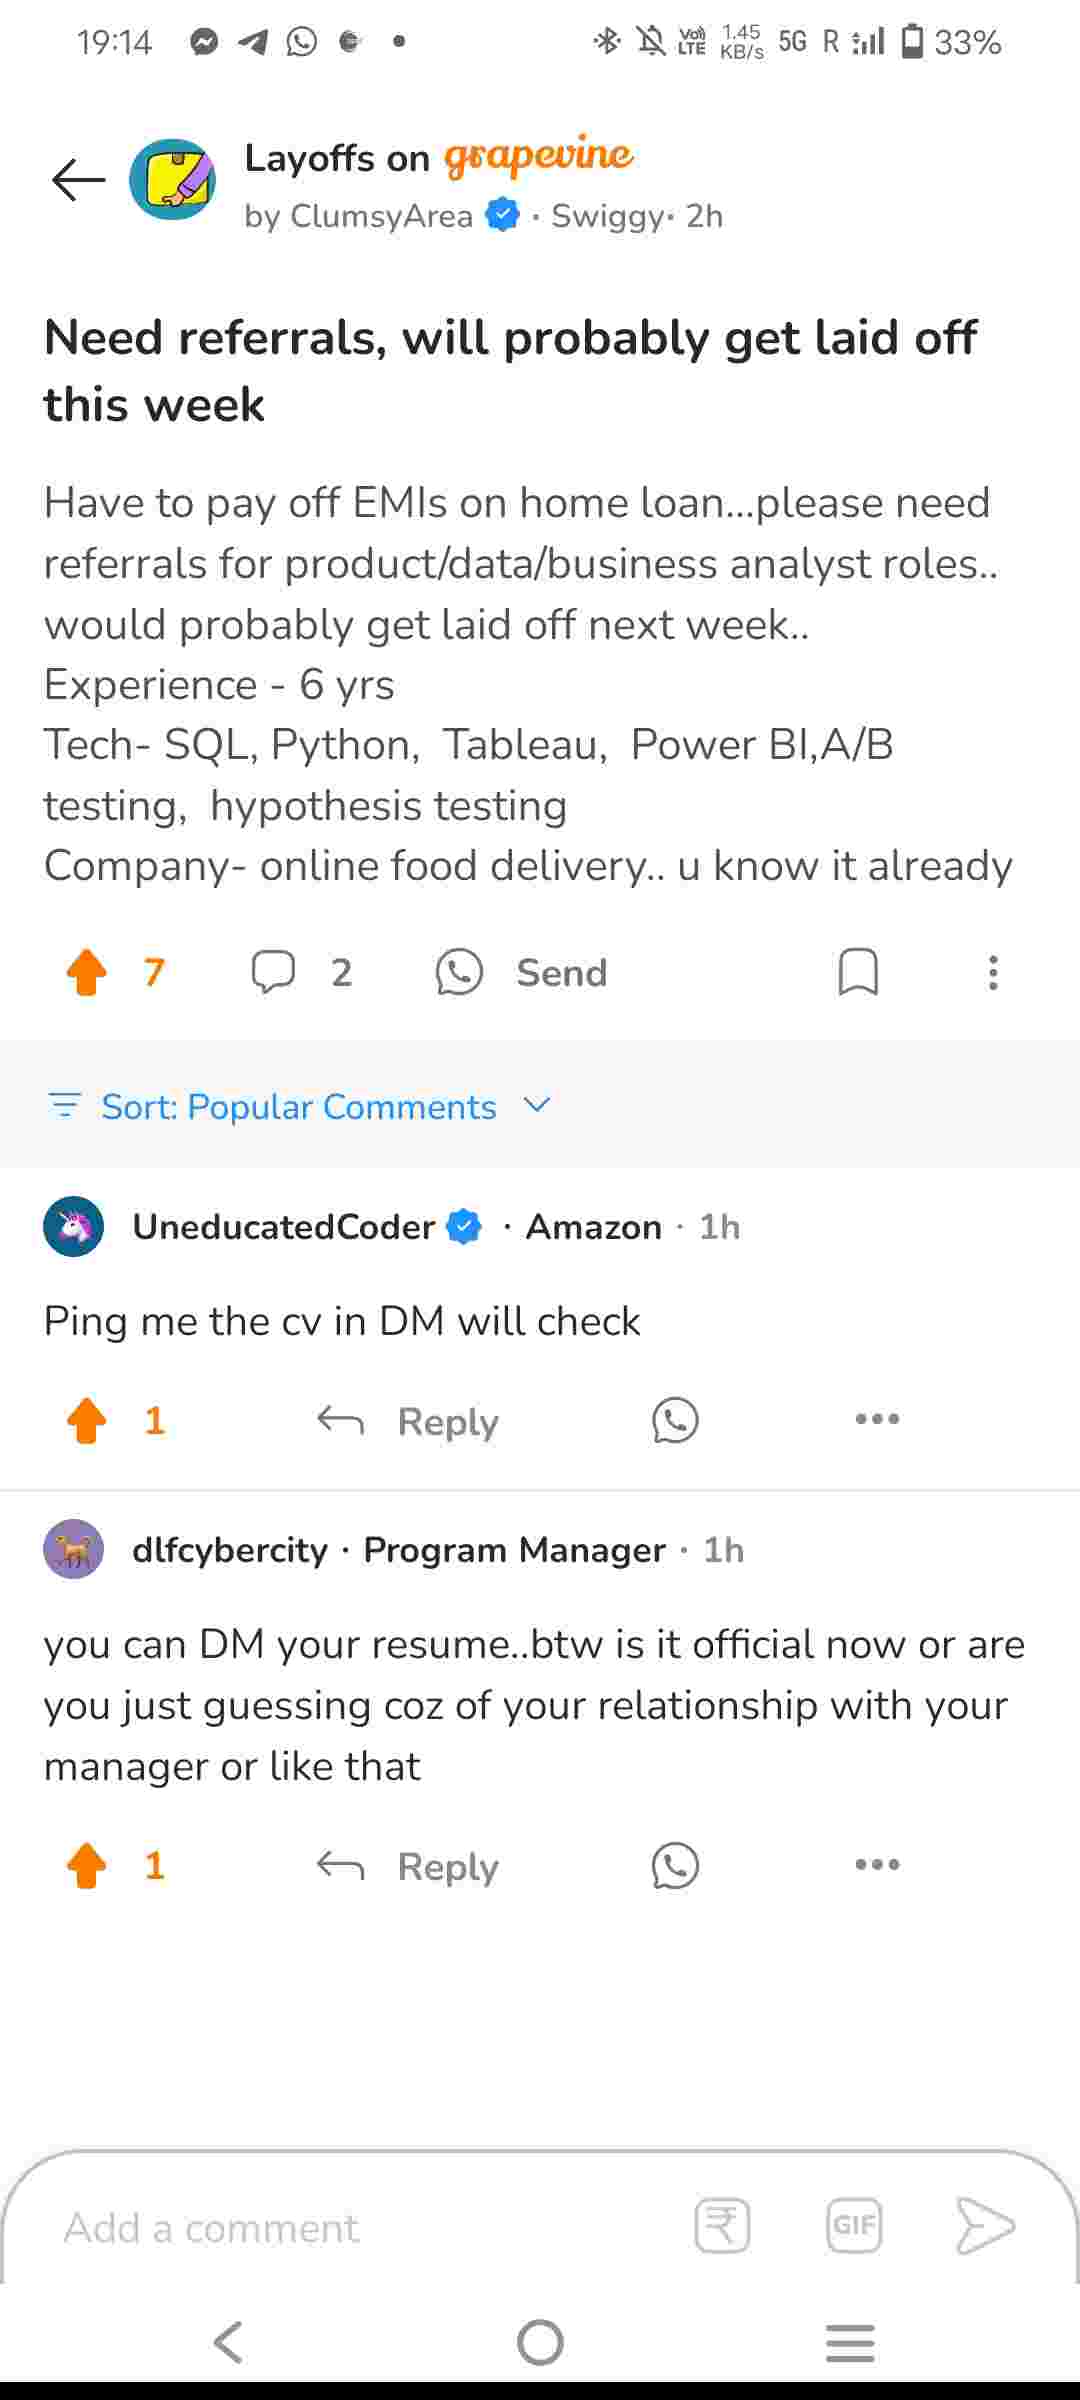This screenshot has width=1080, height=2400.
Task: Open more options for dlfcybercity's comment
Action: coord(877,1865)
